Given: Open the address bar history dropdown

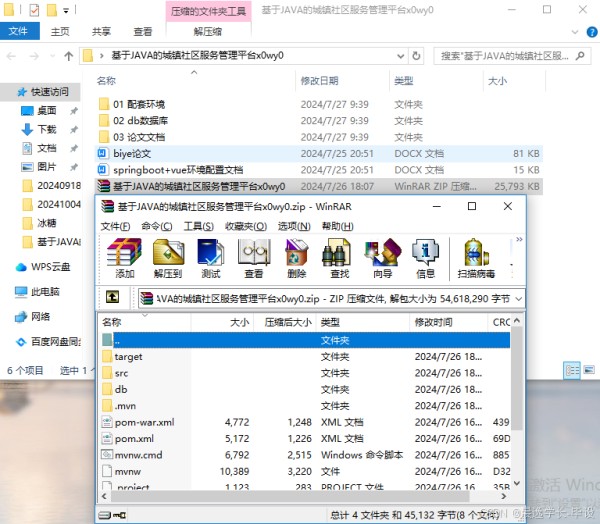Looking at the screenshot, I should [401, 56].
